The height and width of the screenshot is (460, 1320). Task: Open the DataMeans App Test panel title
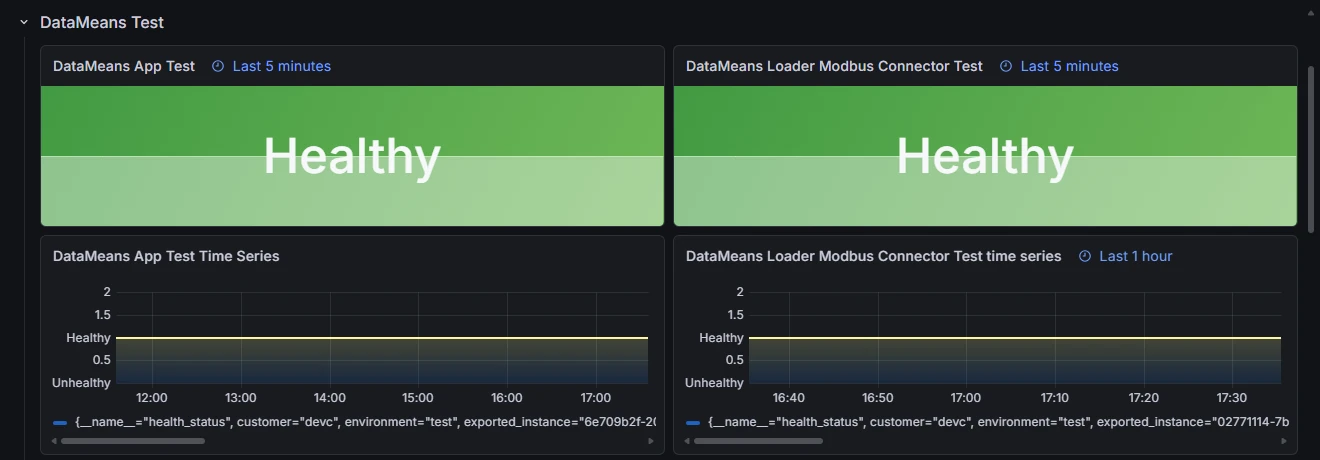(124, 66)
